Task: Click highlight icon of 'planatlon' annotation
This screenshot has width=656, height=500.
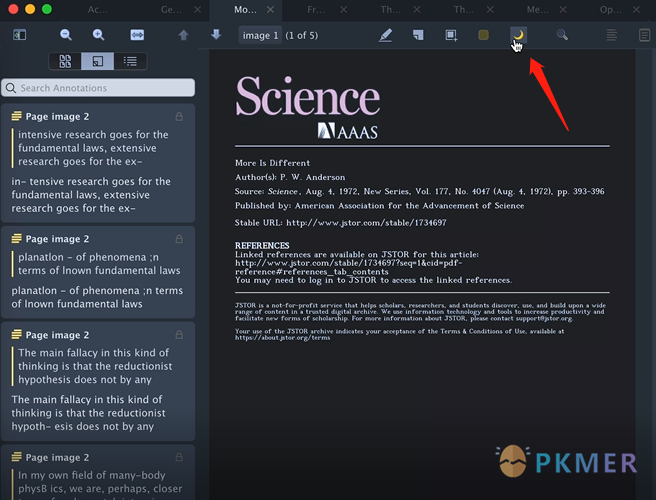Action: click(16, 238)
